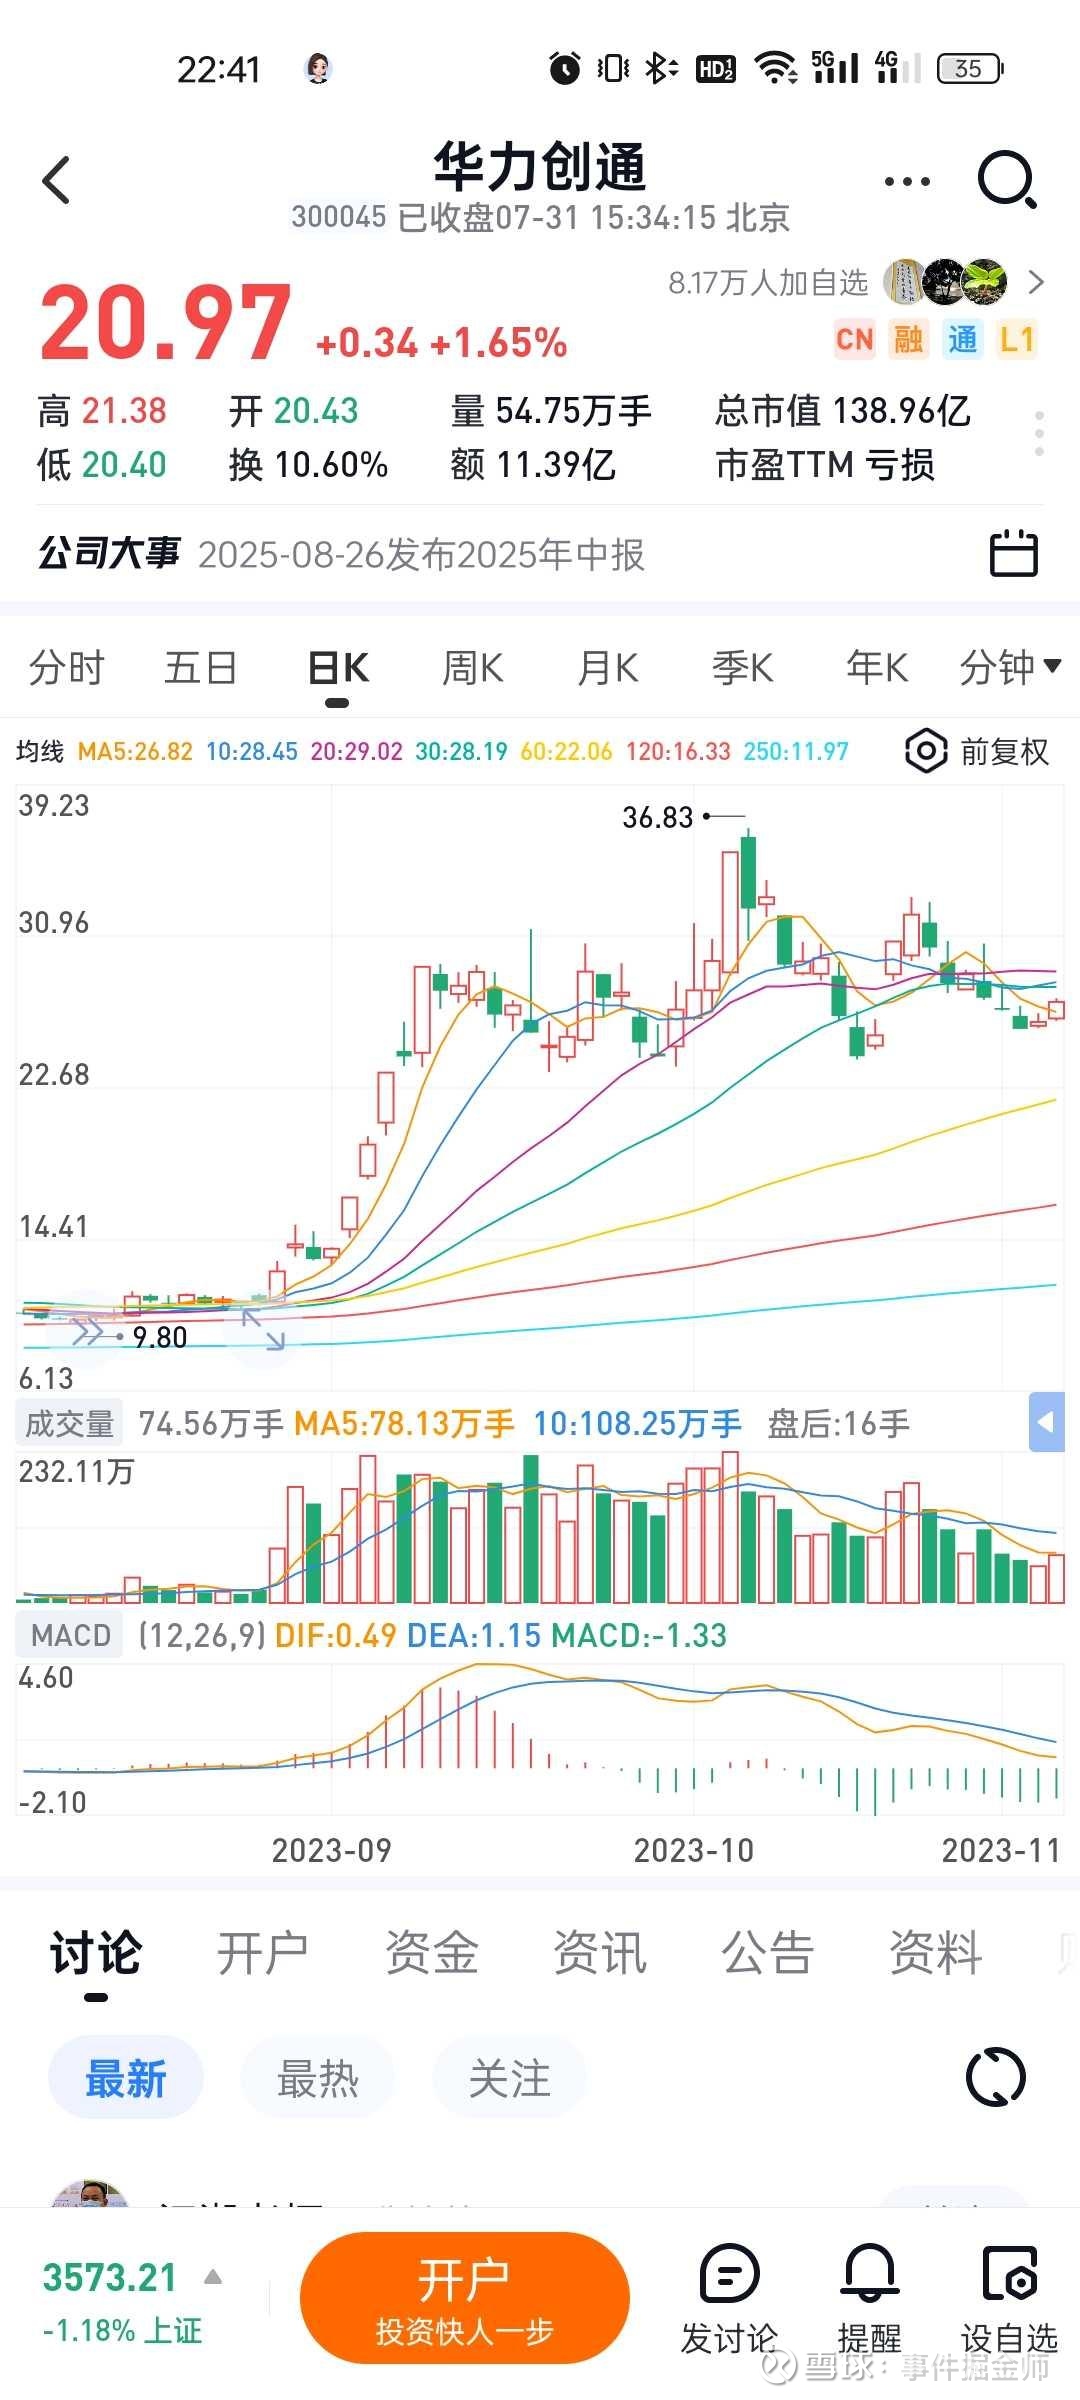This screenshot has height=2400, width=1080.
Task: Tap the Wi-Fi icon in status bar
Action: 775,69
